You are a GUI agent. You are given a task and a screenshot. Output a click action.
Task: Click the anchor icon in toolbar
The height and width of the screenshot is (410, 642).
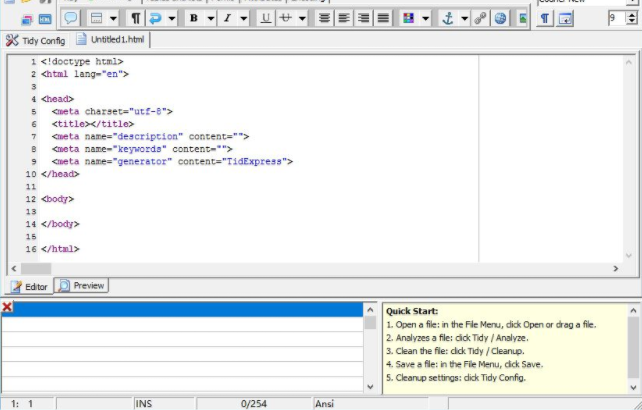449,18
